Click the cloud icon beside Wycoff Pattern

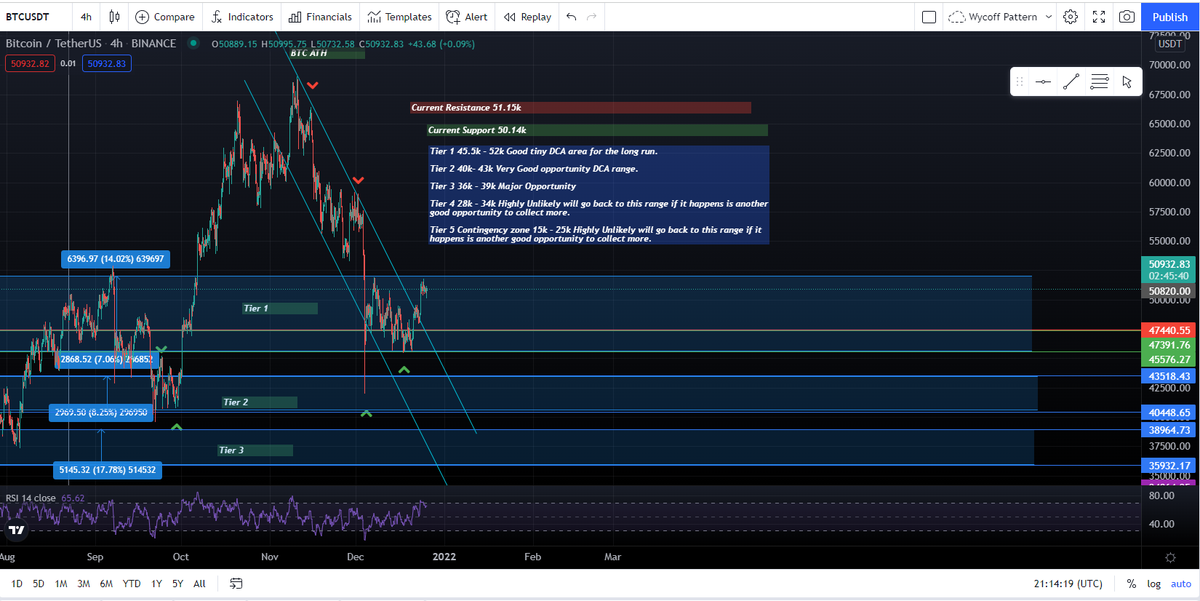957,17
